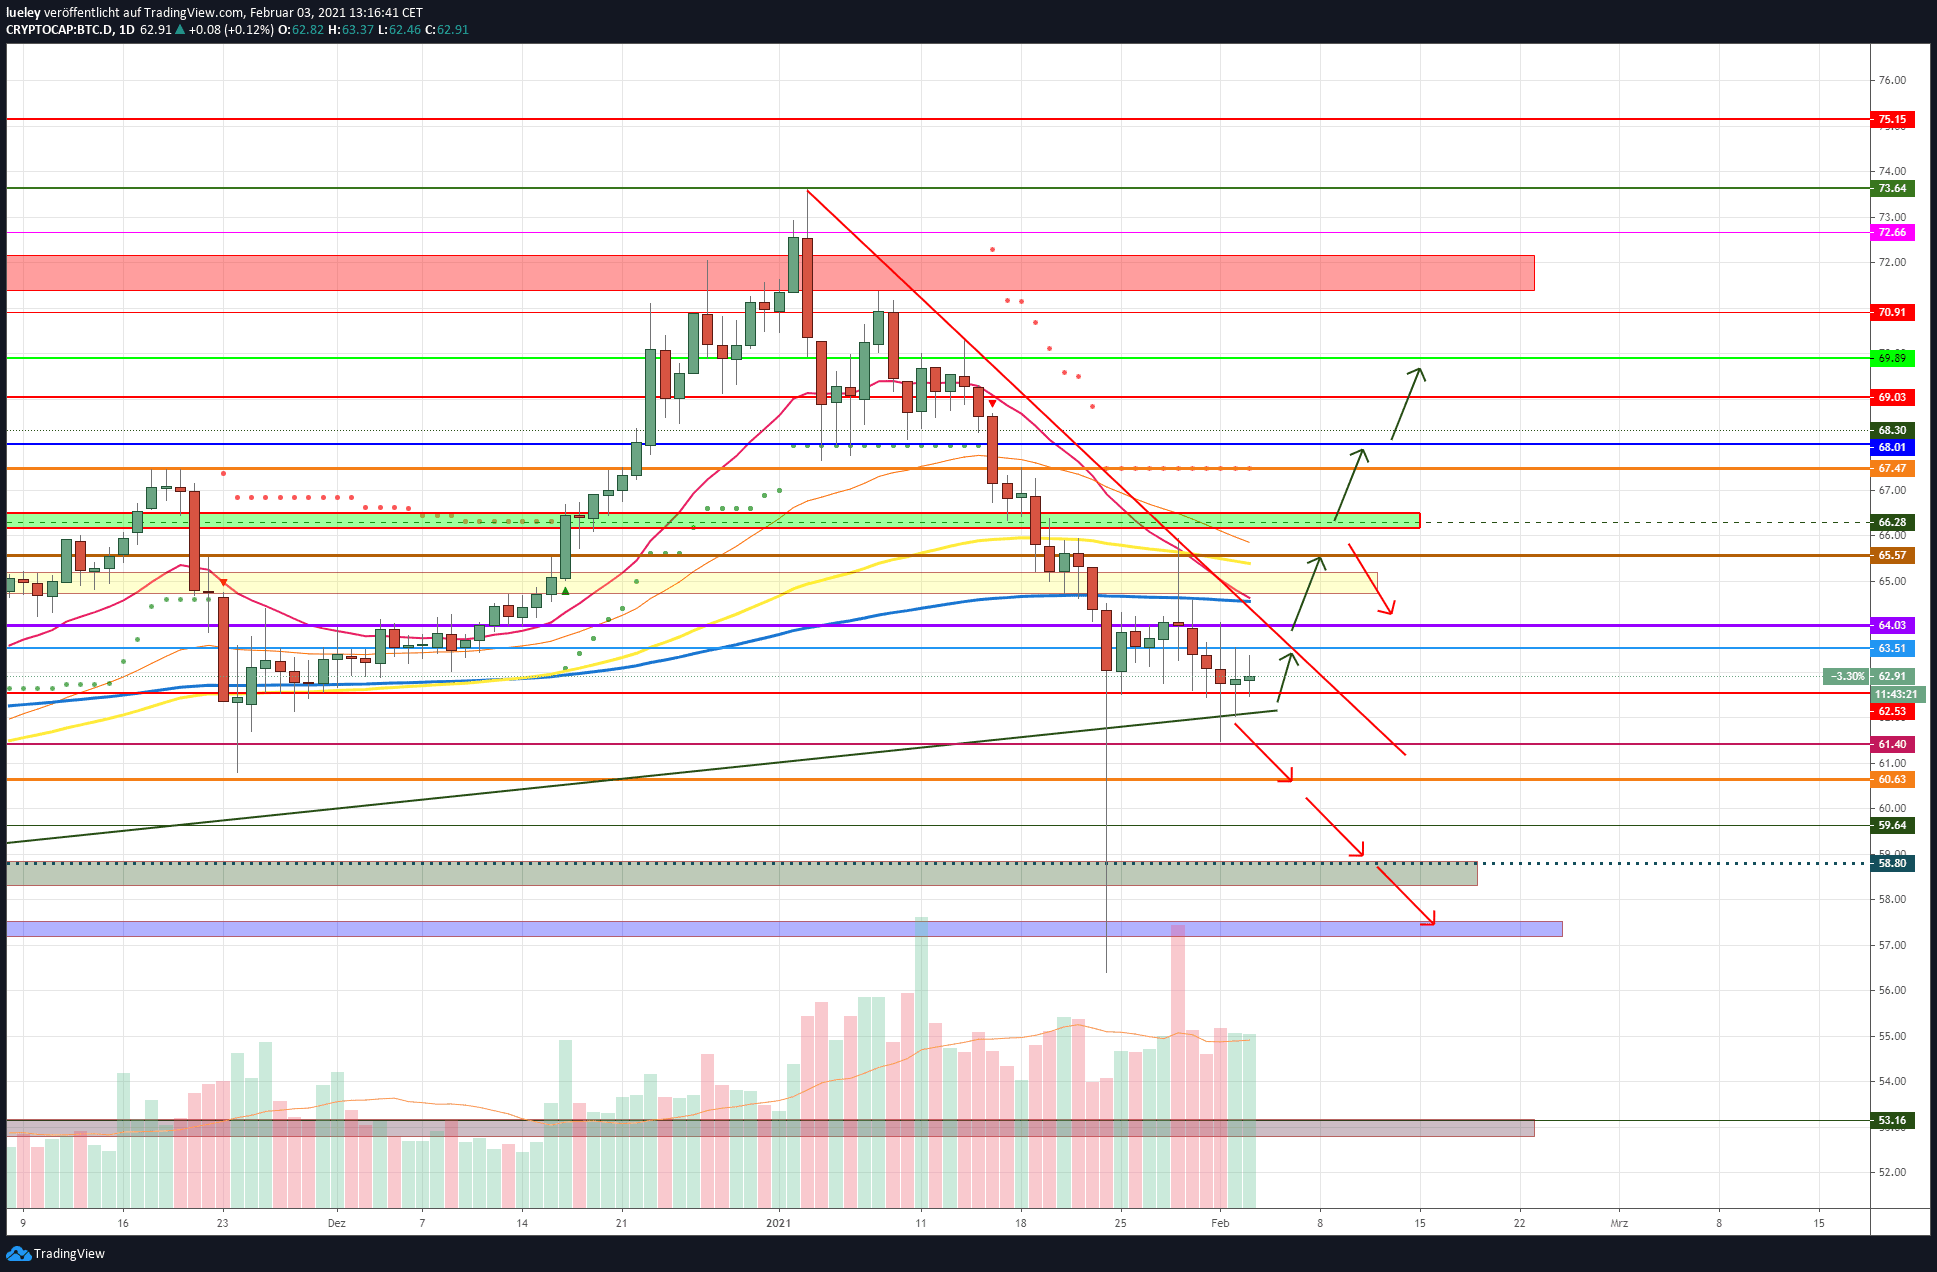Screen dimensions: 1937x1272
Task: Select the dark green 59.64 price label
Action: pyautogui.click(x=1892, y=825)
